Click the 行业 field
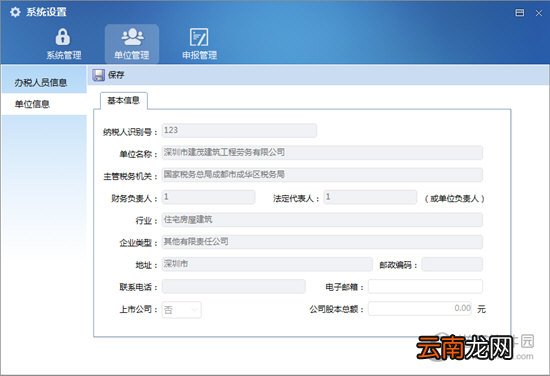550x376 pixels. [x=322, y=220]
